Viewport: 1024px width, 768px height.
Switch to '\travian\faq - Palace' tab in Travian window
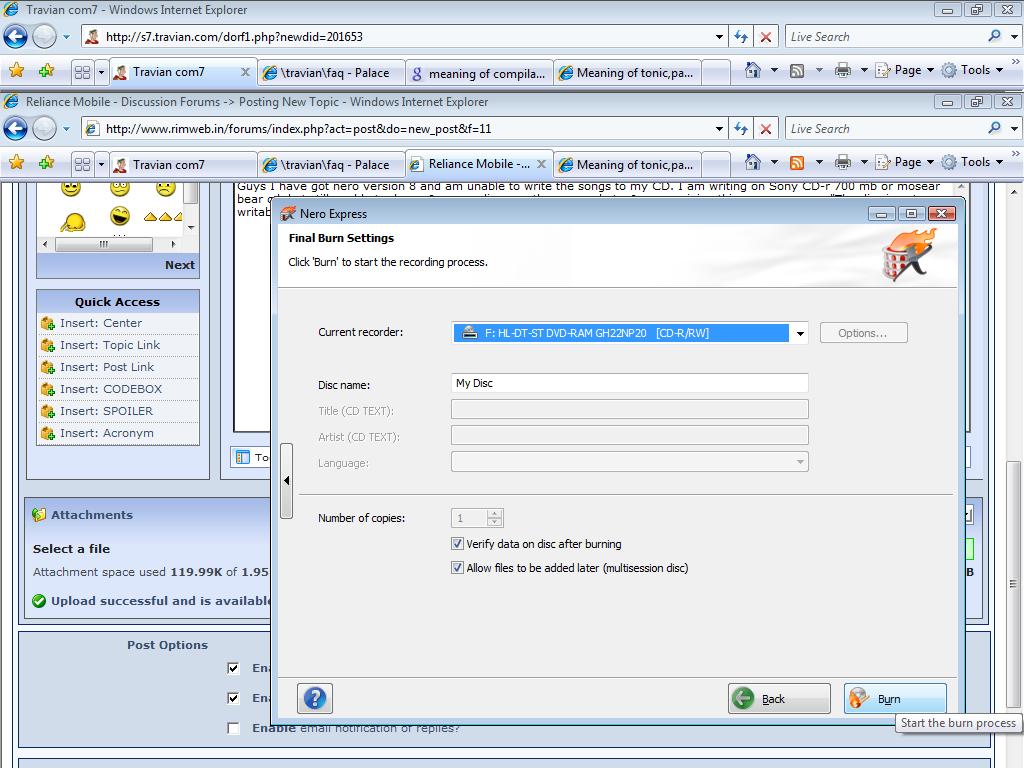coord(332,73)
